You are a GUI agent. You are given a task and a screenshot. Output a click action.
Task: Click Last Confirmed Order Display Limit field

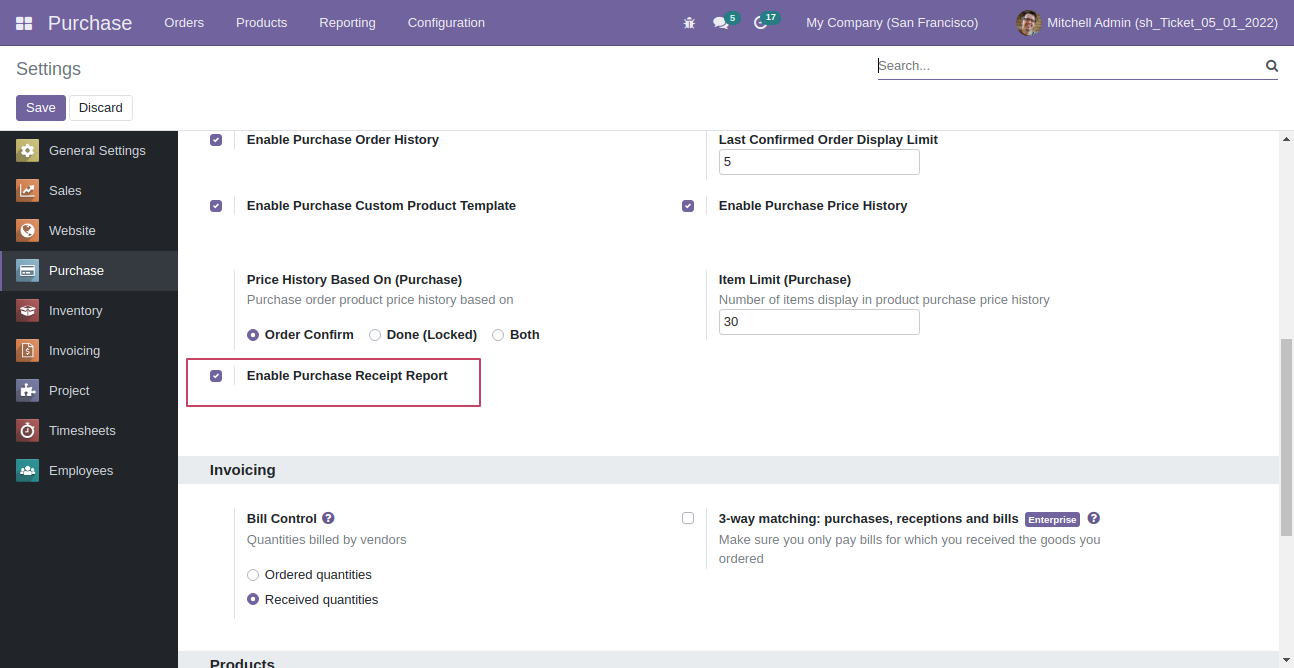click(819, 162)
